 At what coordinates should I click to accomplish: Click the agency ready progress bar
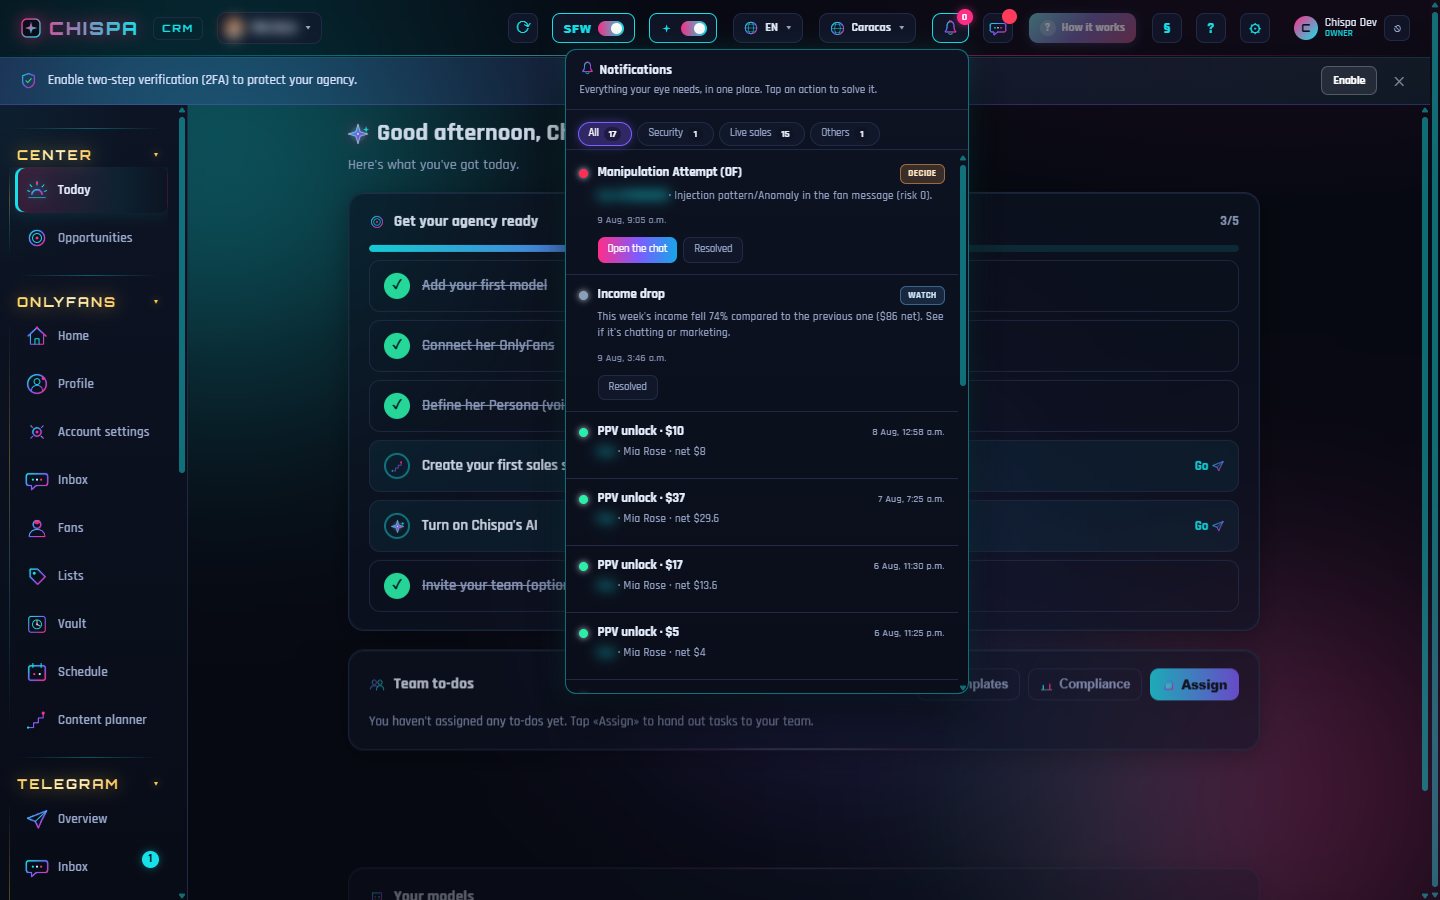[804, 248]
